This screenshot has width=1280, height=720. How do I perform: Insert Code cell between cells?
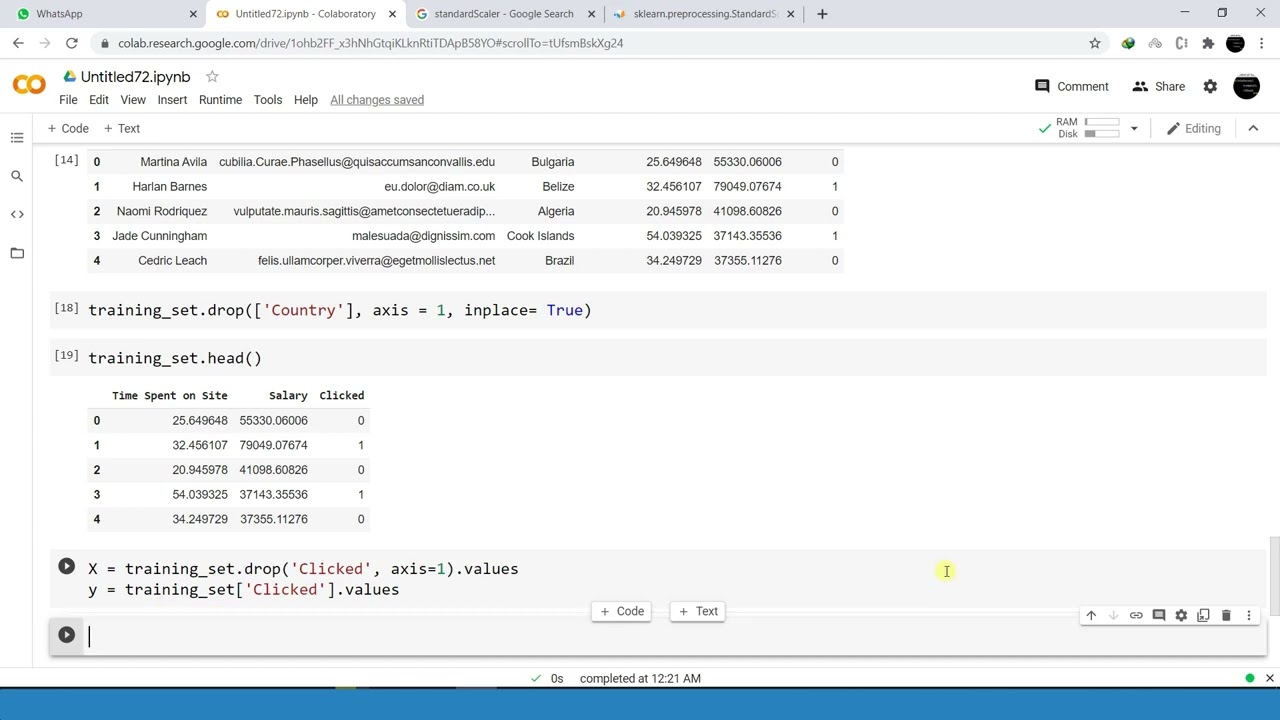pyautogui.click(x=621, y=611)
